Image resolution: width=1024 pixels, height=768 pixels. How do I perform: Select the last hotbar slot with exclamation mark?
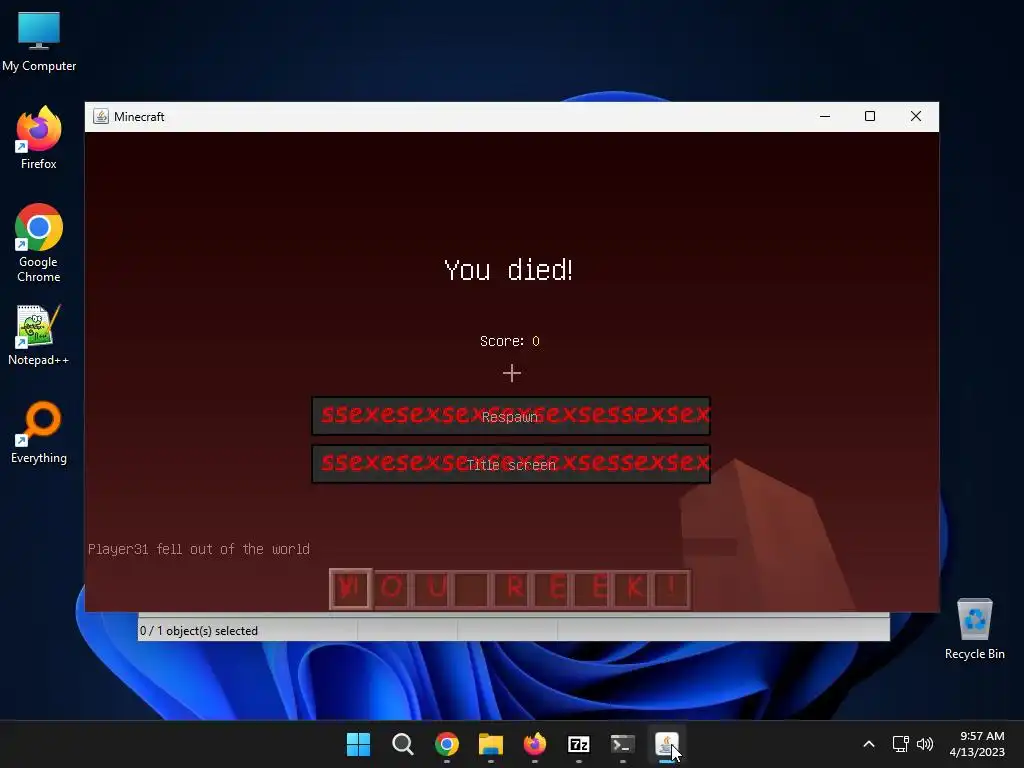[x=671, y=589]
